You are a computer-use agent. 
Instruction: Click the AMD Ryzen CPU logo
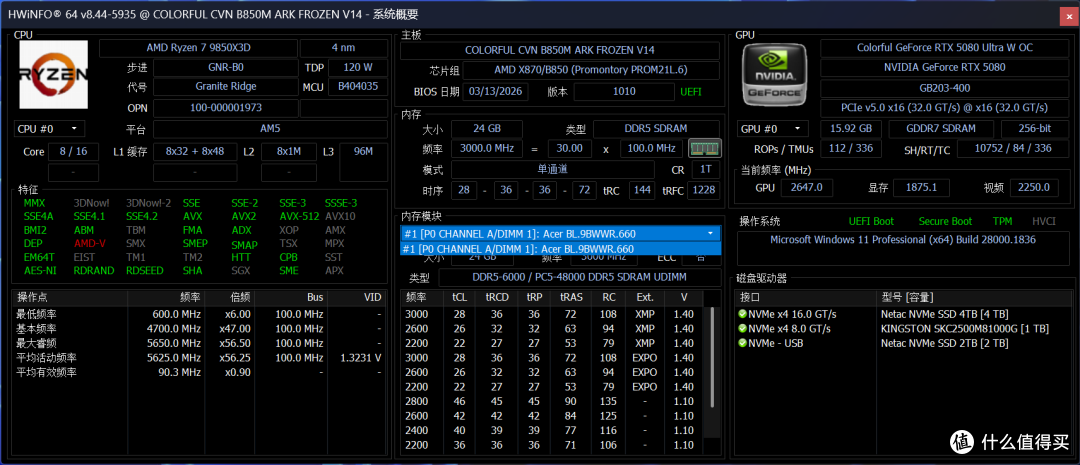[x=54, y=74]
